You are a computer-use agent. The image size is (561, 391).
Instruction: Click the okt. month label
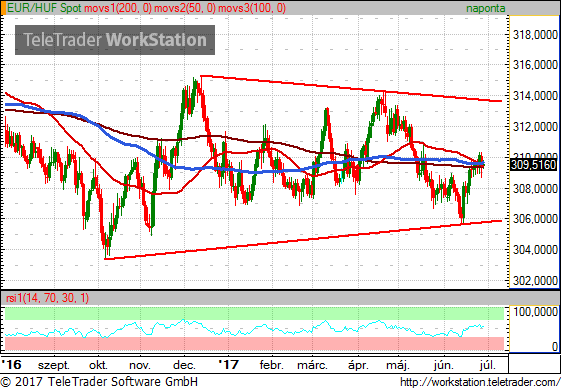pos(98,365)
